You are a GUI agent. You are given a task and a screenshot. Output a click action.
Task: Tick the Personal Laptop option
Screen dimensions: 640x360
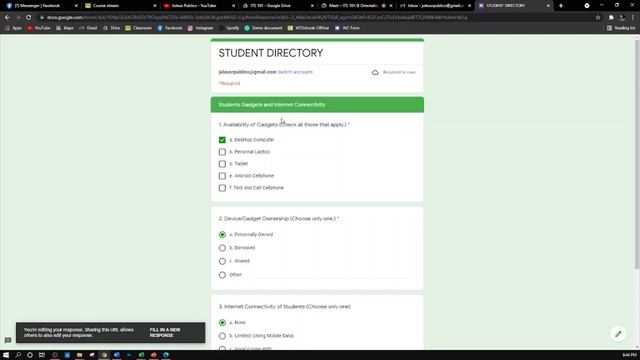point(222,152)
